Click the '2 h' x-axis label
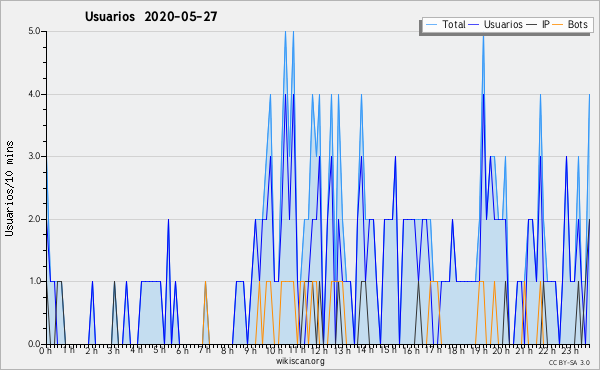Screen dimensions: 600x370 tap(91, 350)
